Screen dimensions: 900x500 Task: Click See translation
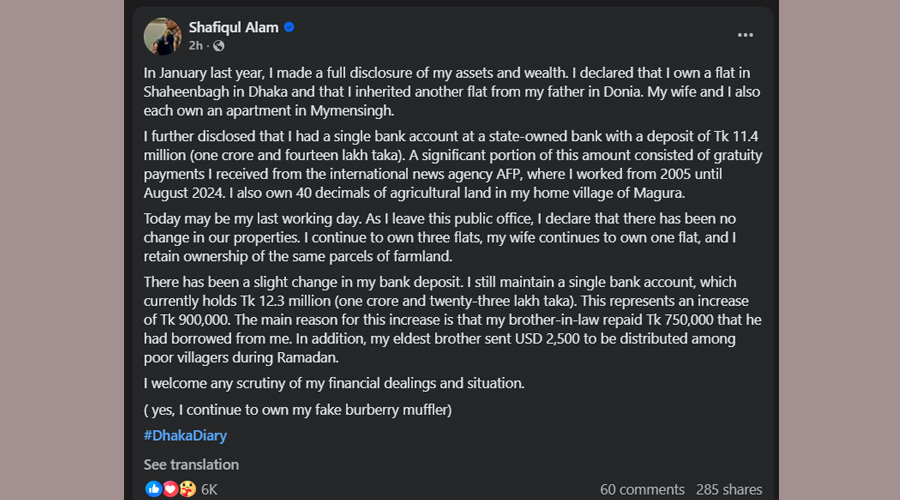click(191, 464)
